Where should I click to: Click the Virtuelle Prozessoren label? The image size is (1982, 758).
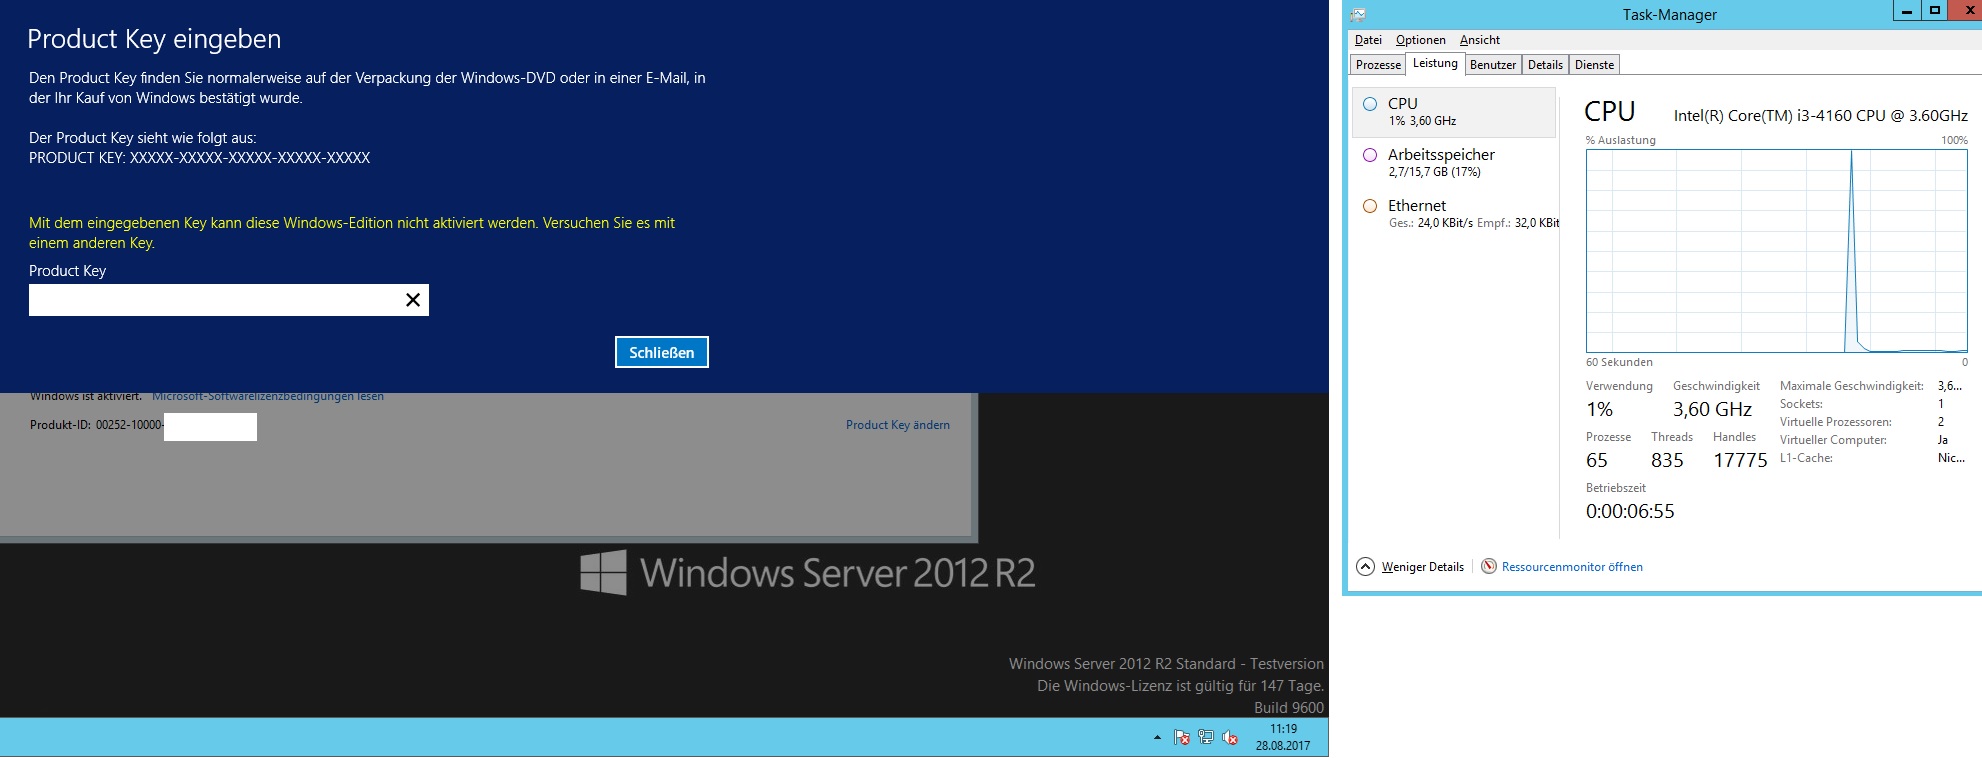pos(1835,422)
